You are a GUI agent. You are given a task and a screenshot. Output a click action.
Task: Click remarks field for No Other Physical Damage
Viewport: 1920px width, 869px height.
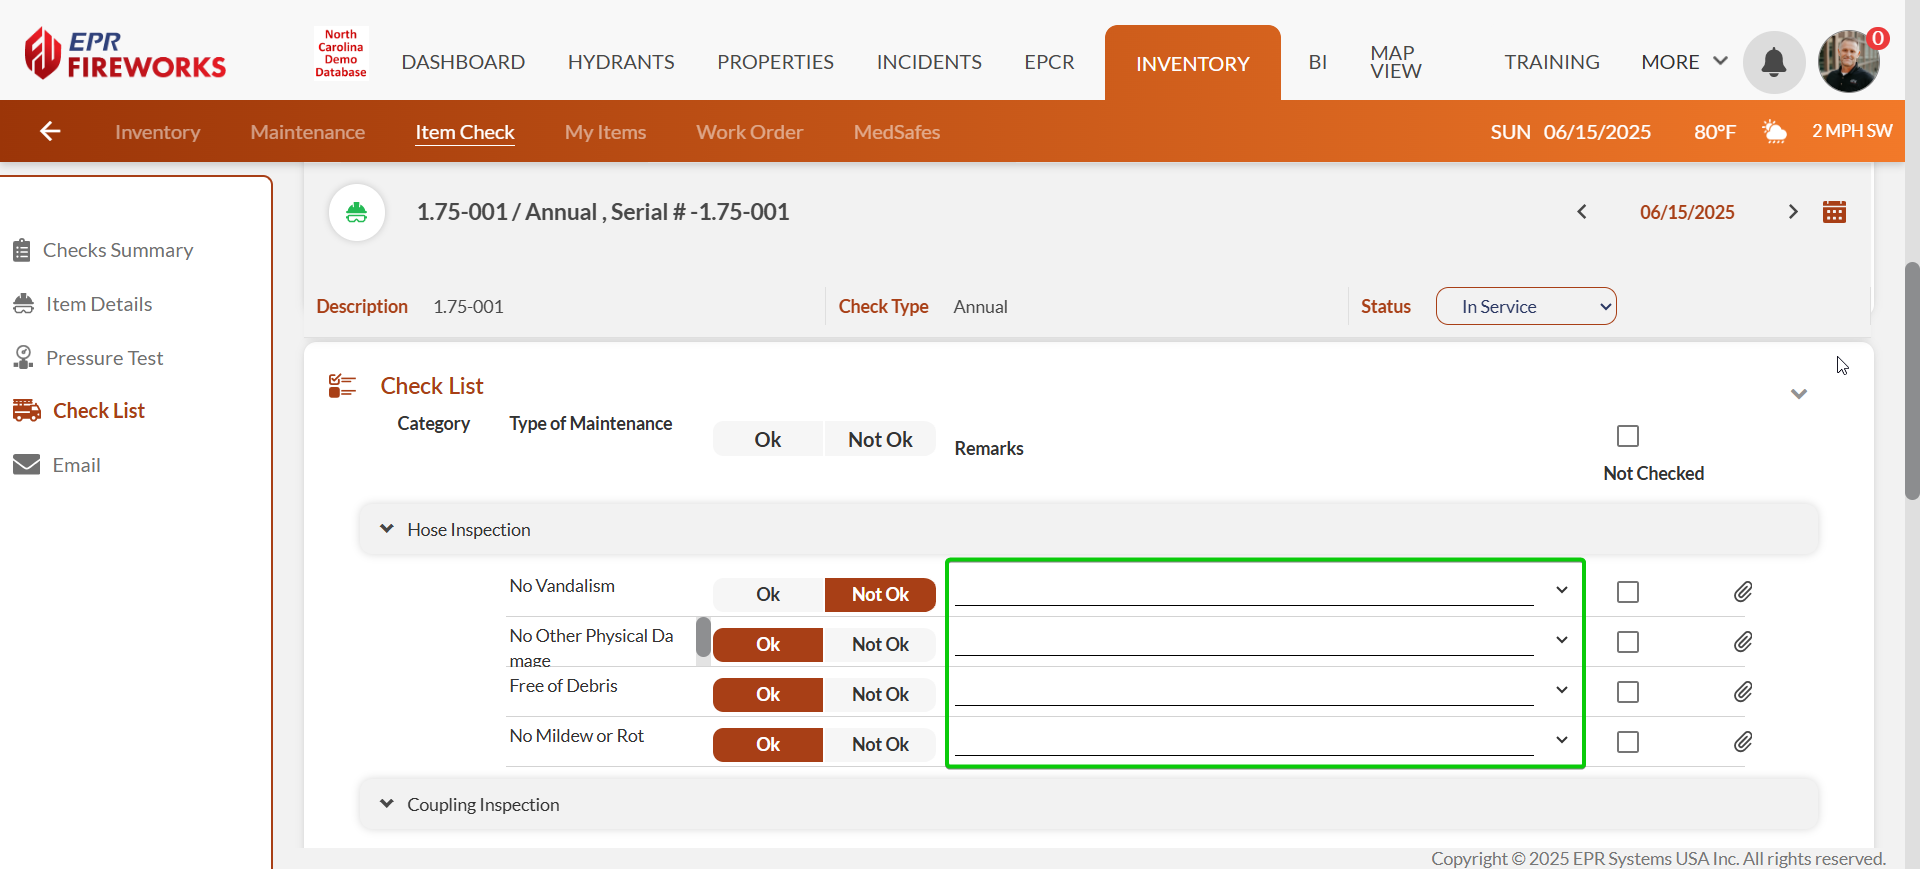(1243, 642)
